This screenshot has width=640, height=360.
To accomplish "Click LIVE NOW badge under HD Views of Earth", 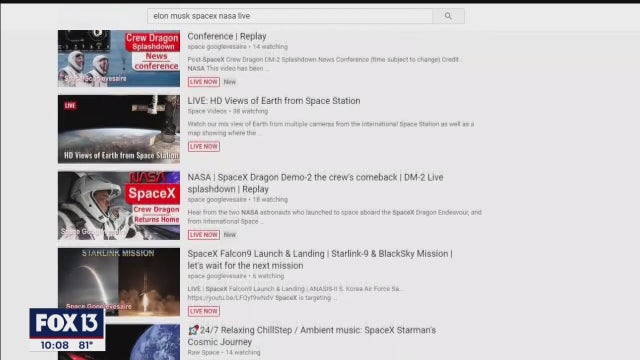I will (x=204, y=147).
